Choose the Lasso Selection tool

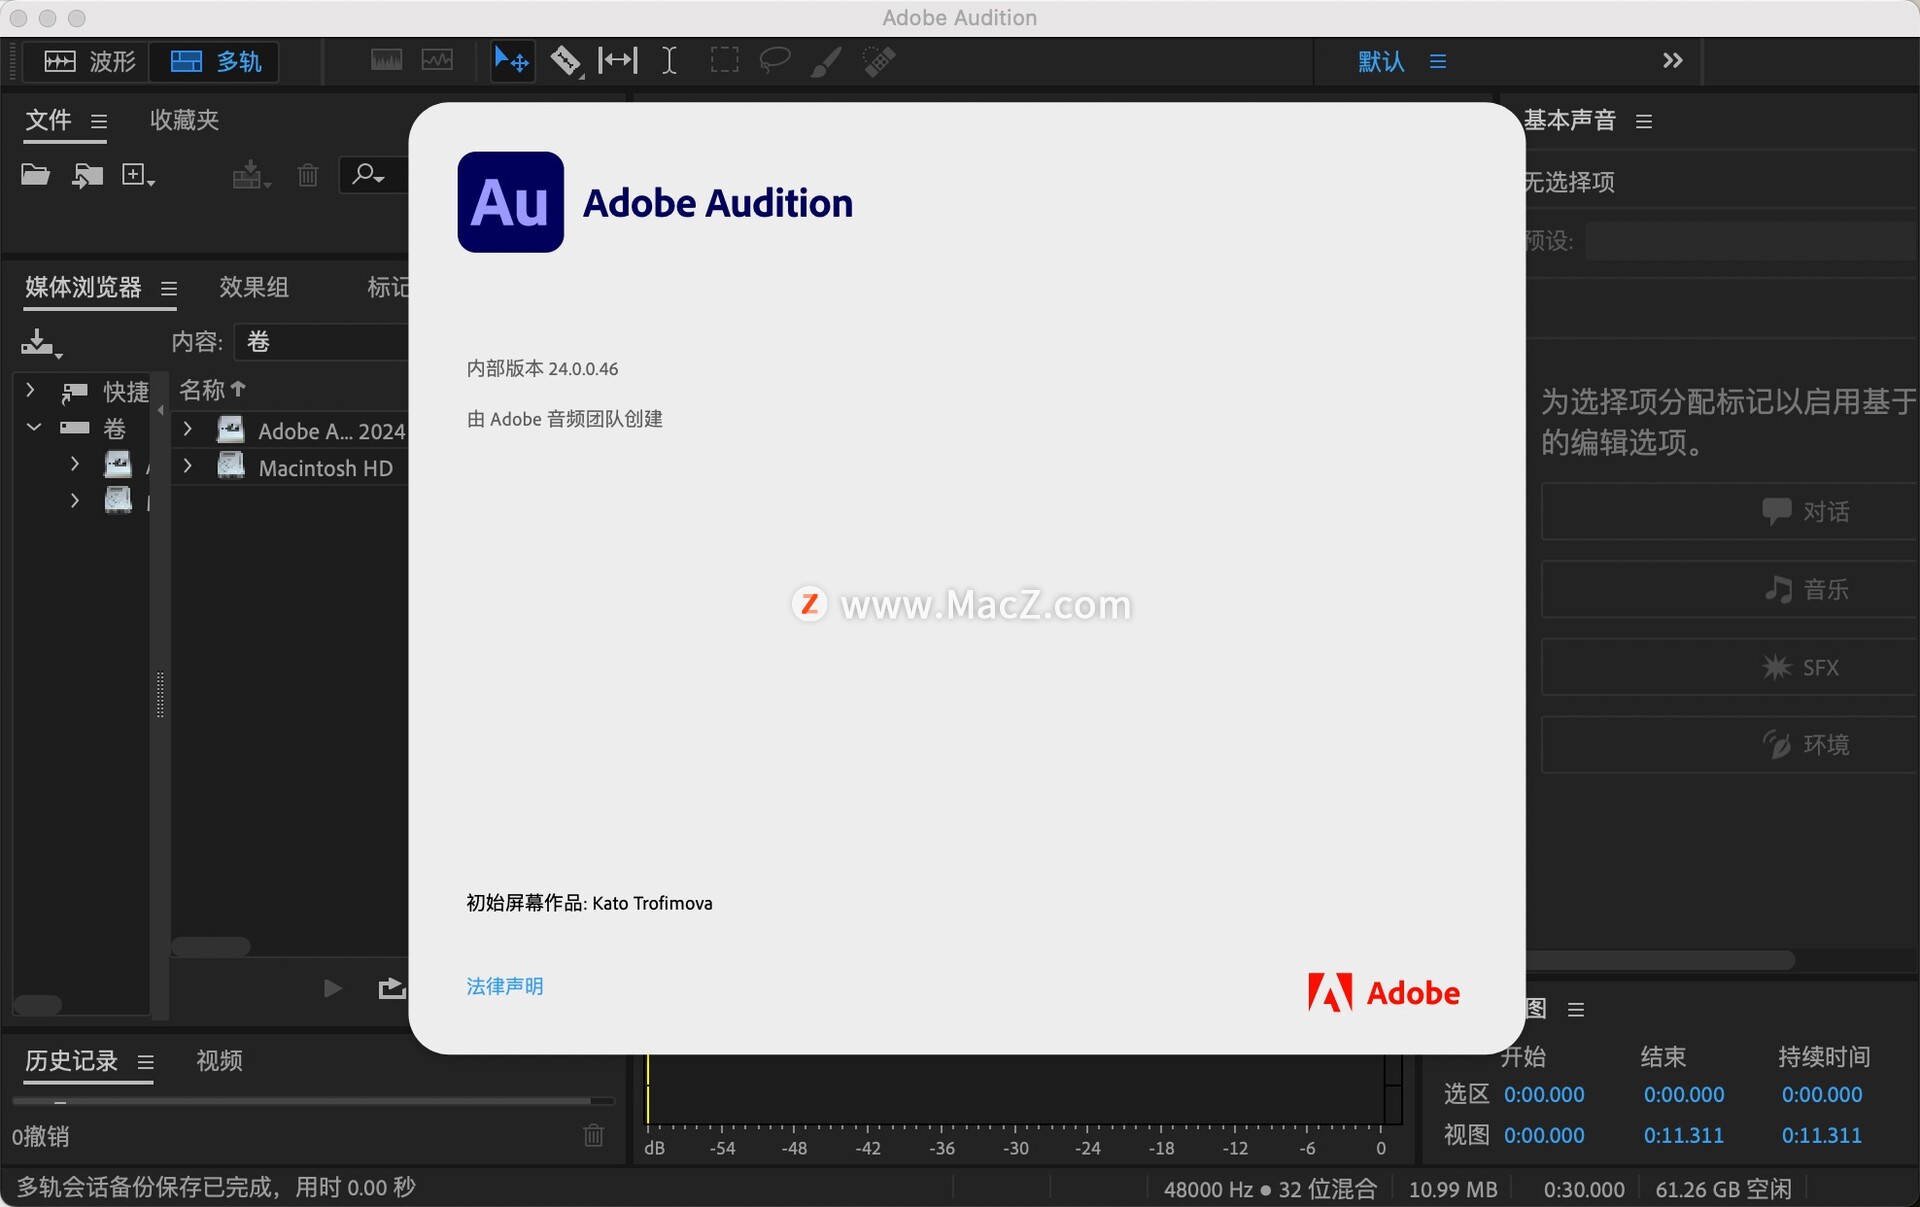(775, 61)
